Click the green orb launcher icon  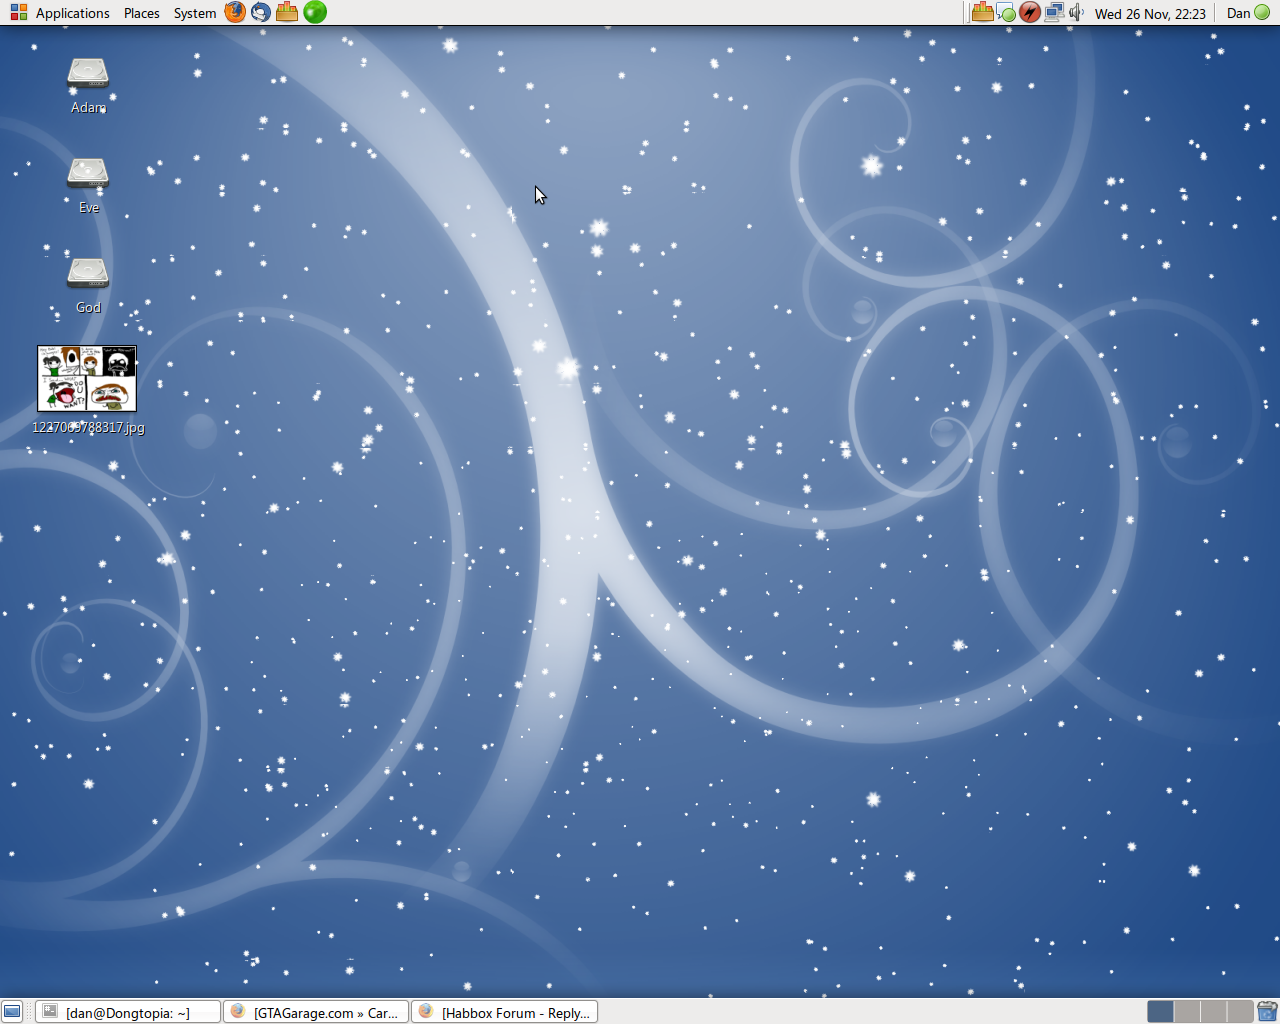(315, 12)
